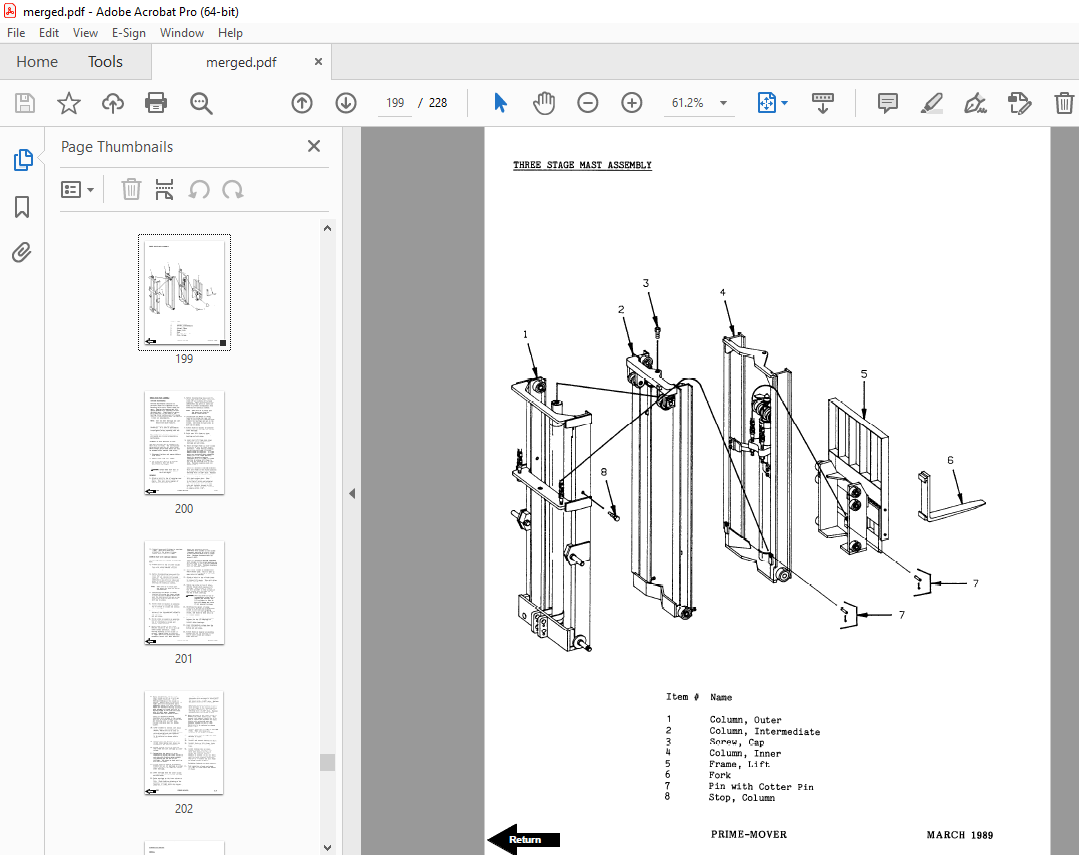
Task: Open thumbnail options menu dropdown
Action: (x=77, y=189)
